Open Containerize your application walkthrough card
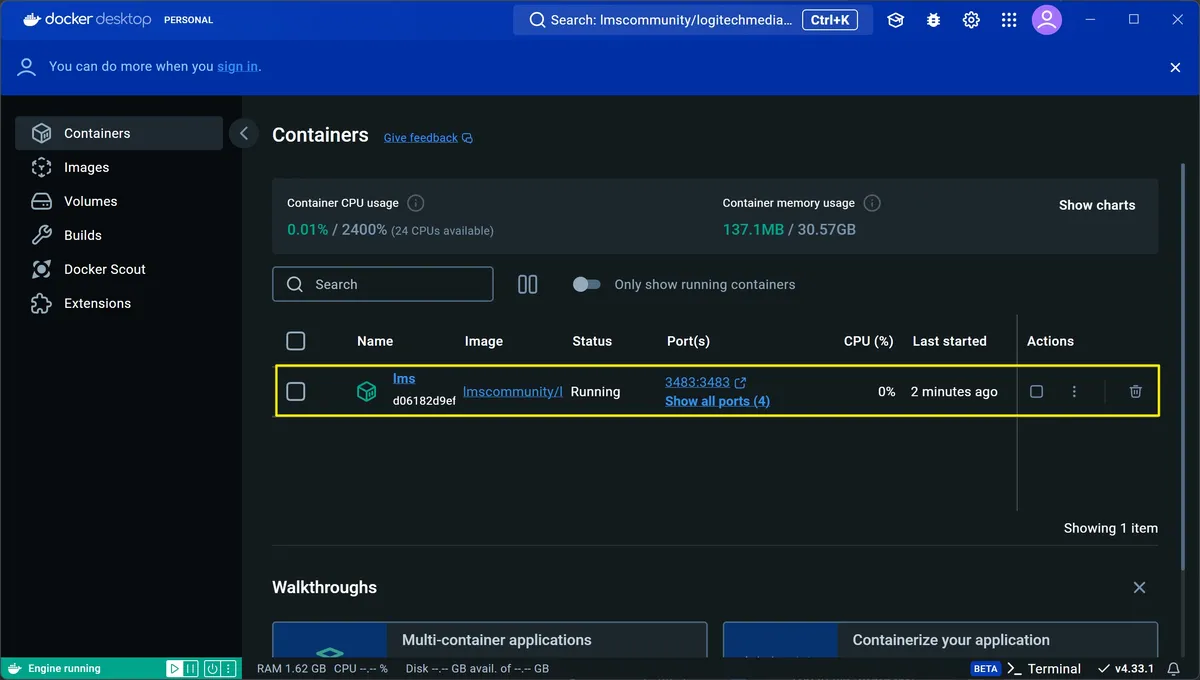 tap(940, 640)
